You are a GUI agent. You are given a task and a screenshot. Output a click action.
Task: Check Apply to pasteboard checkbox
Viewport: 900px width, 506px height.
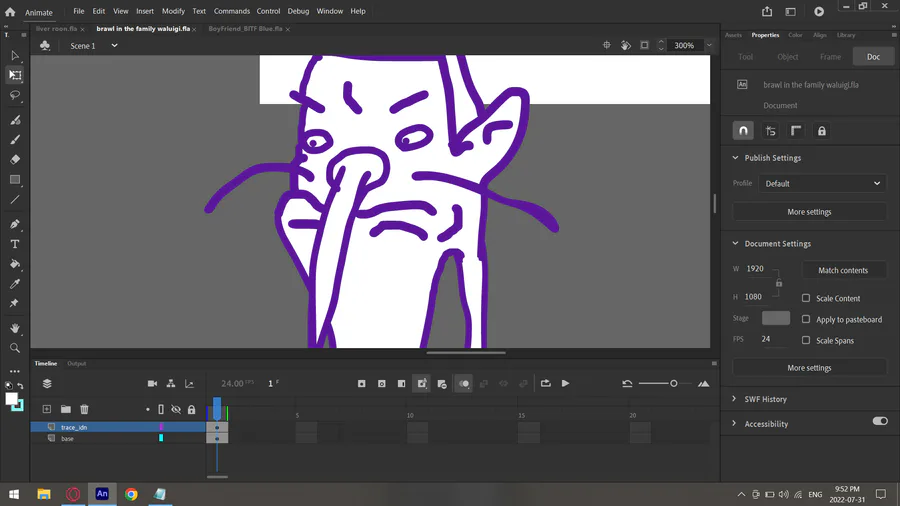tap(806, 319)
